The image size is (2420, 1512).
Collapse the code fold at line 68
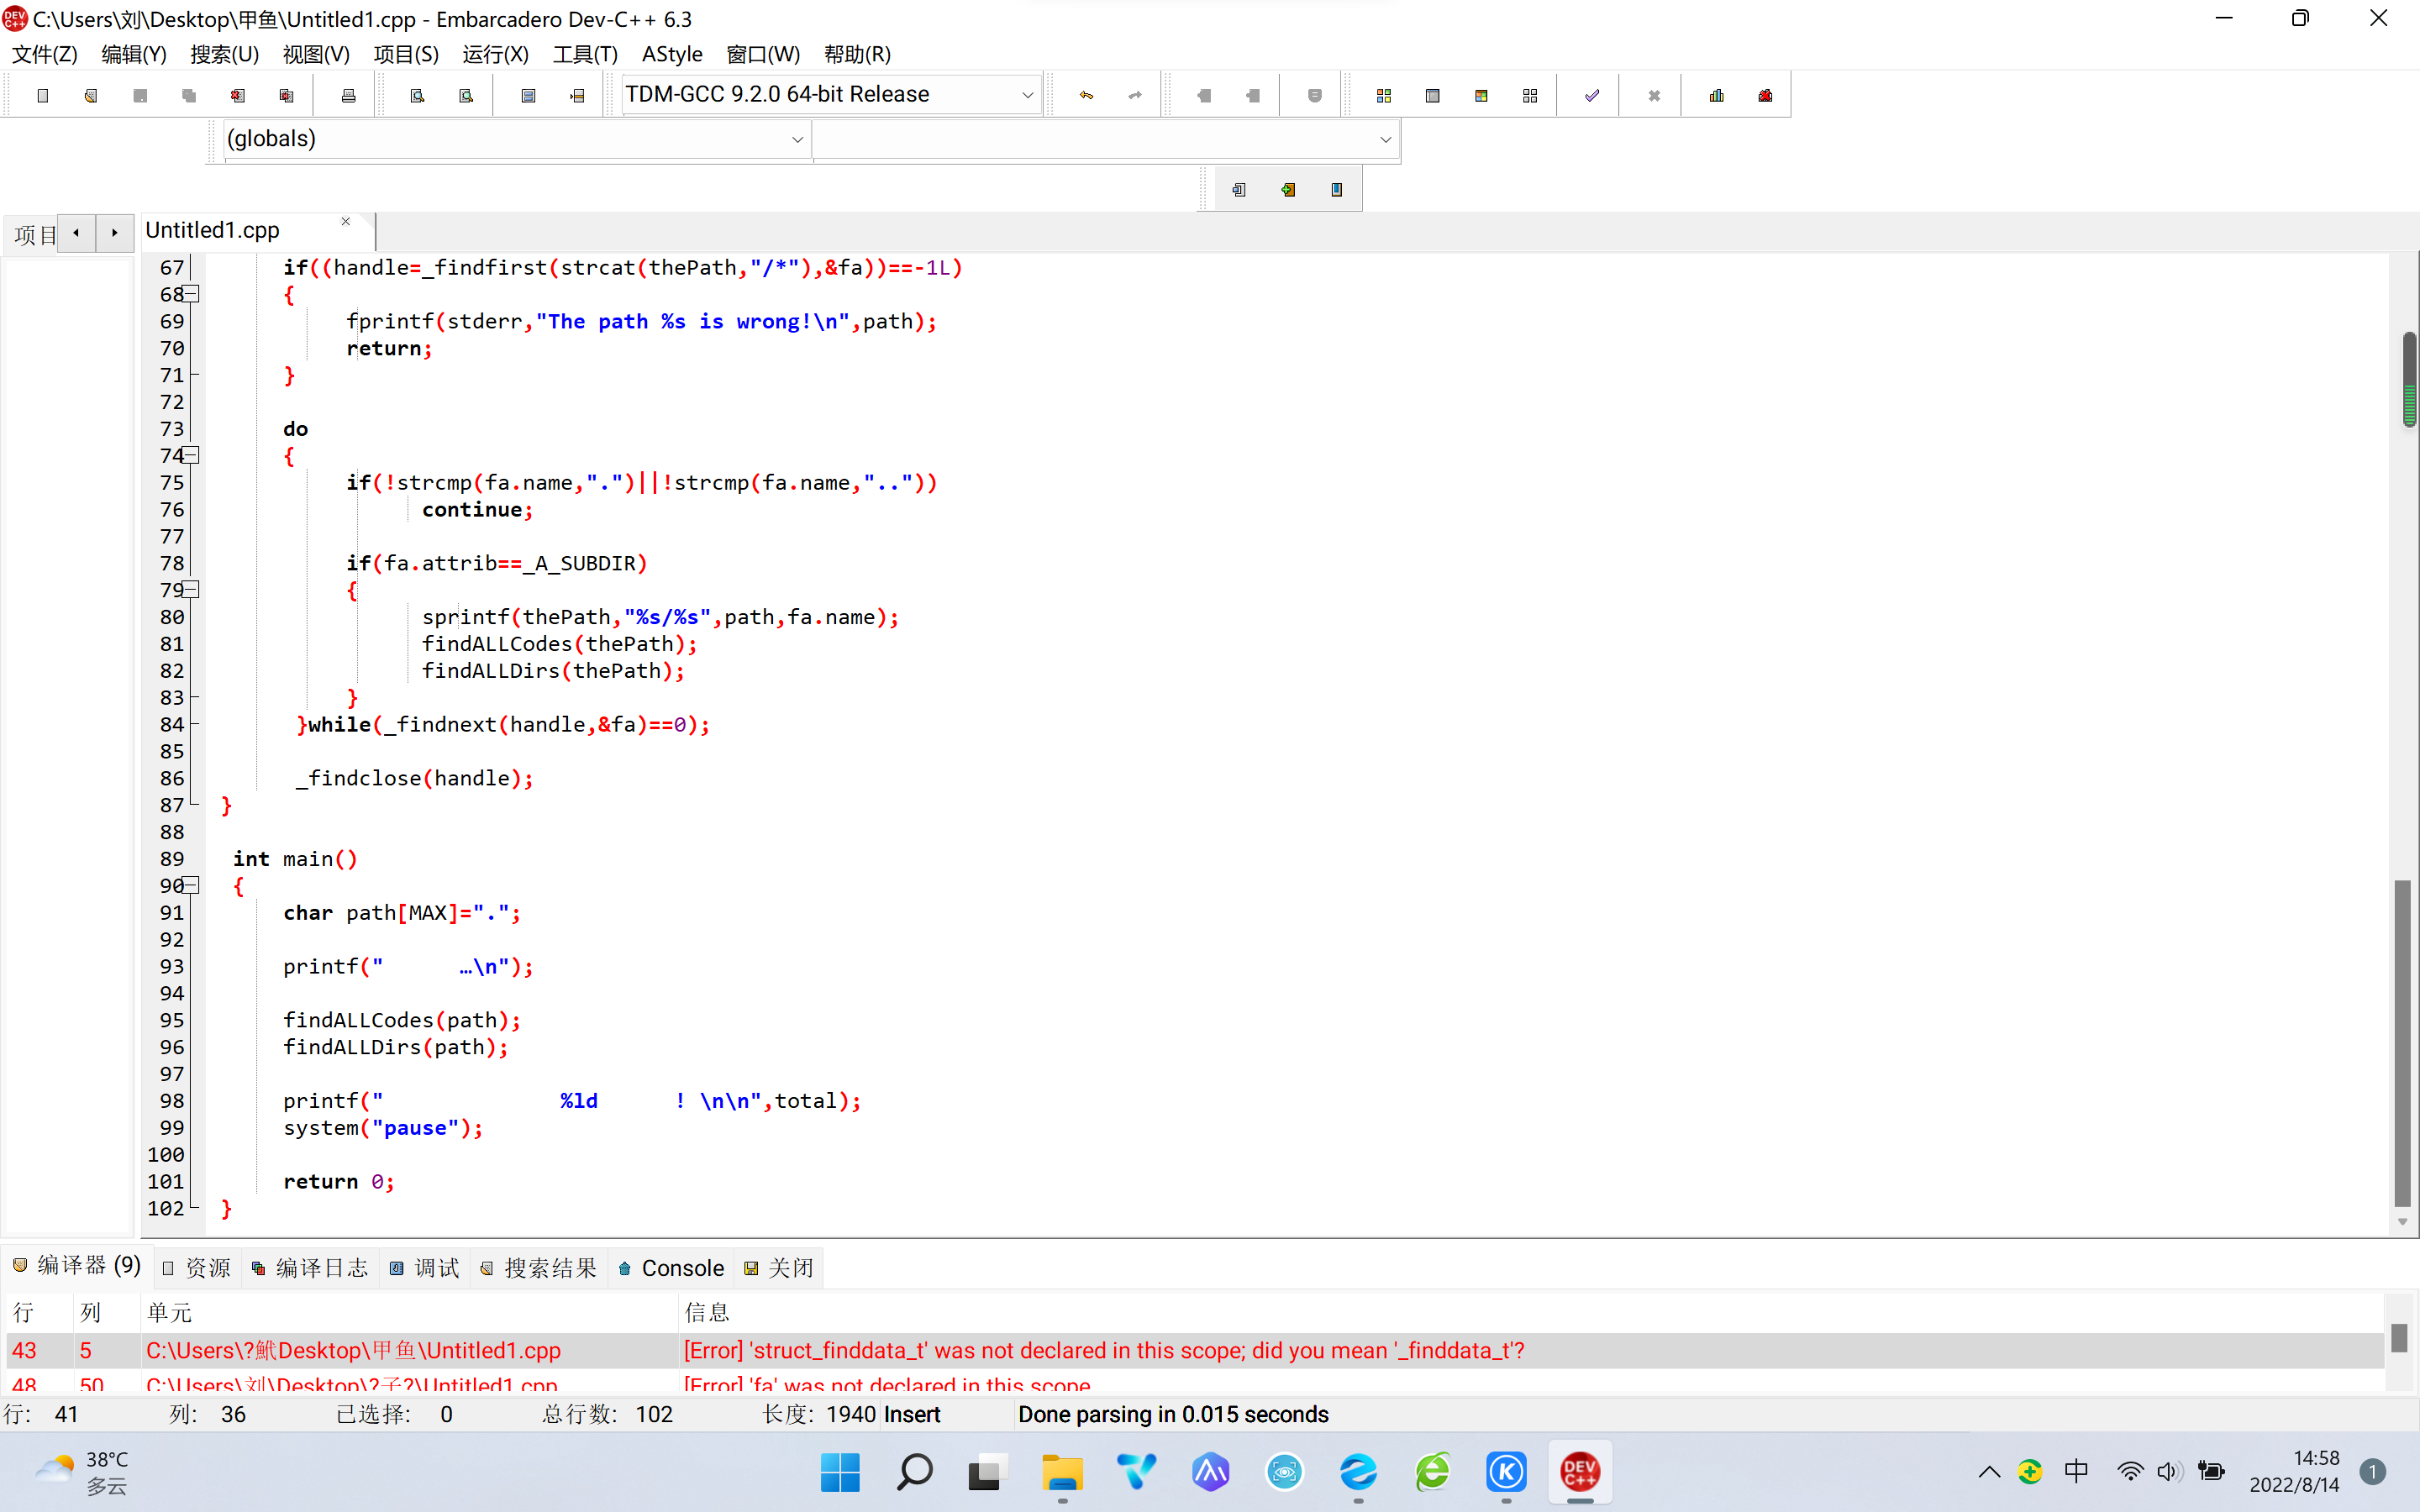[x=192, y=294]
